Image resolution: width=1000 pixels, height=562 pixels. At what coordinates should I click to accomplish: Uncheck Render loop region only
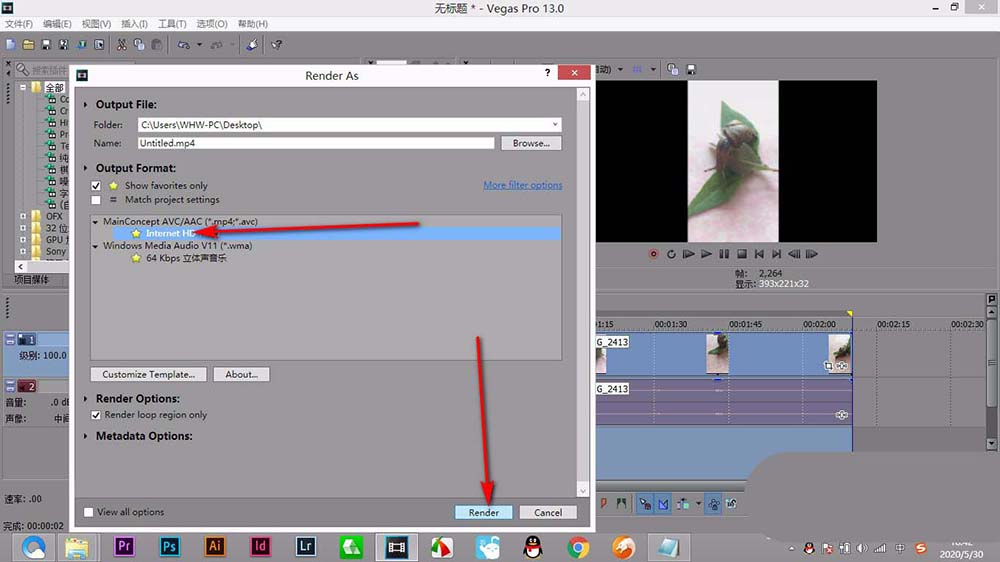point(96,415)
